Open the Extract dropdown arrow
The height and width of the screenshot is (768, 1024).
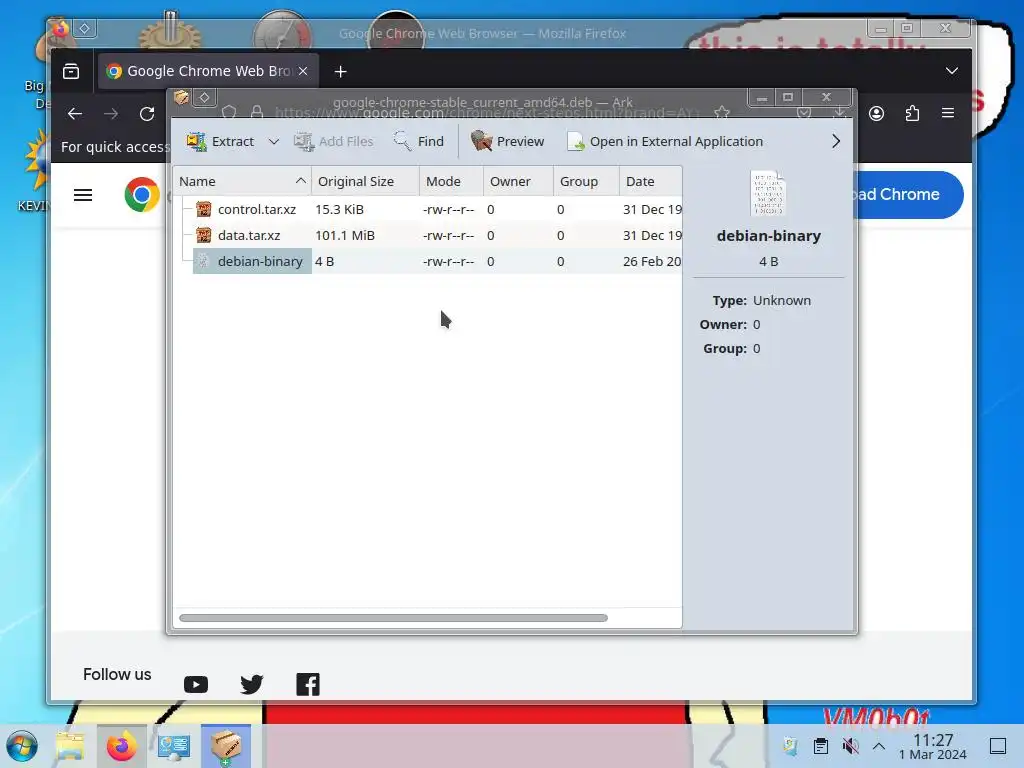274,141
